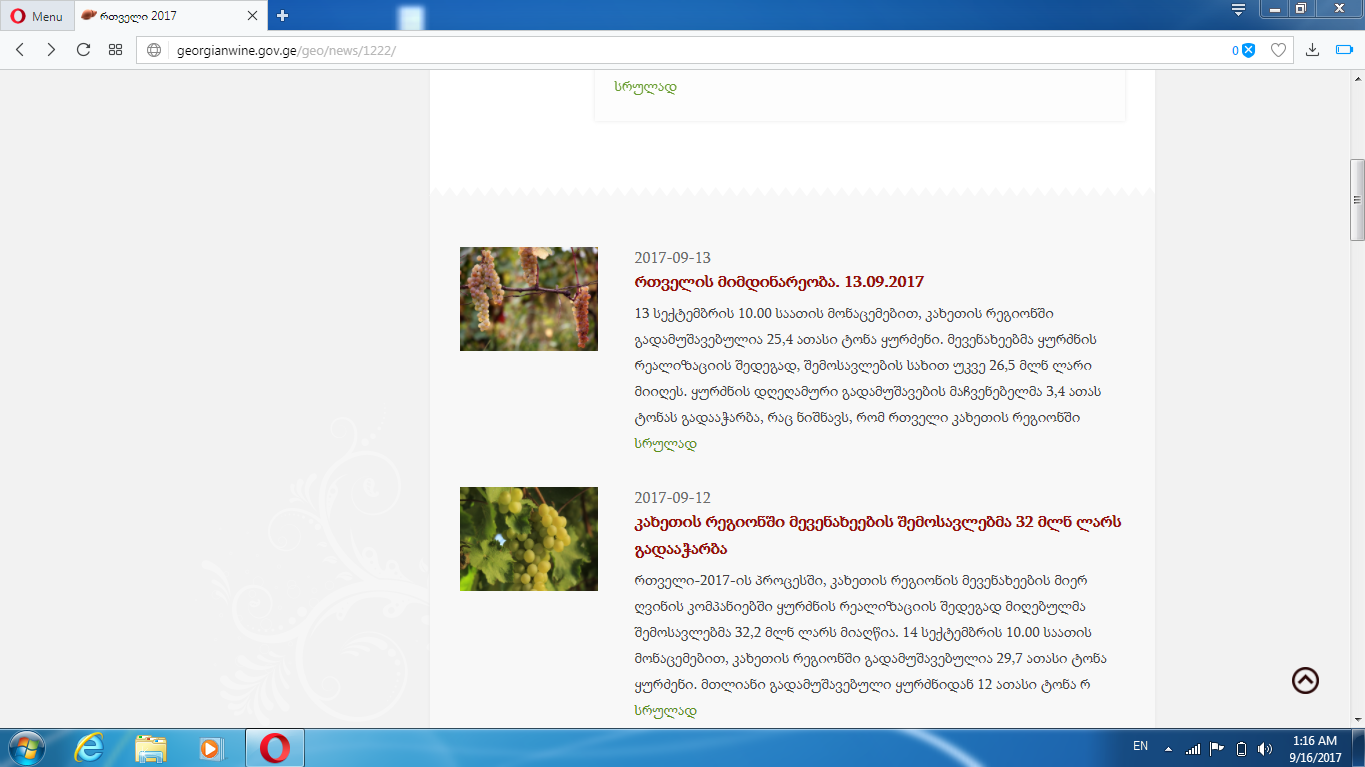1365x767 pixels.
Task: Click the Opera taskbar button
Action: tap(275, 748)
